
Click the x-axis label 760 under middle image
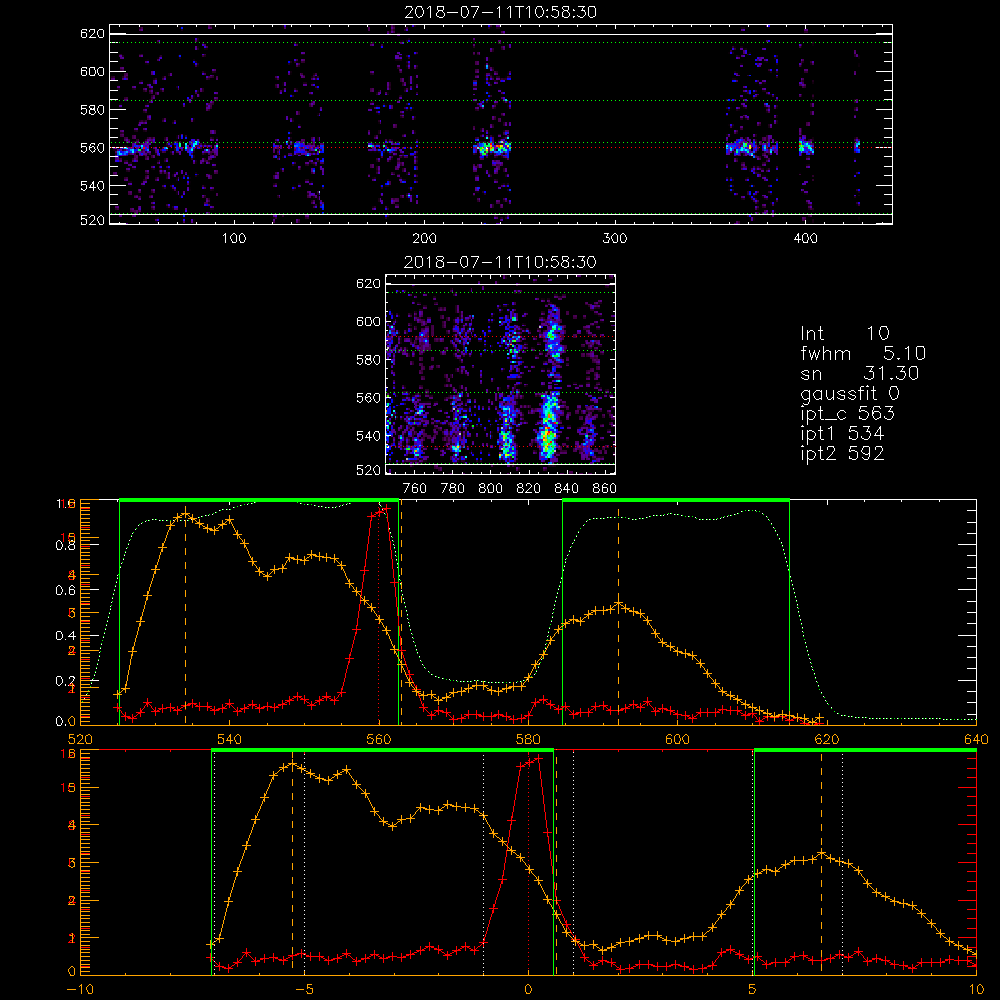click(415, 489)
